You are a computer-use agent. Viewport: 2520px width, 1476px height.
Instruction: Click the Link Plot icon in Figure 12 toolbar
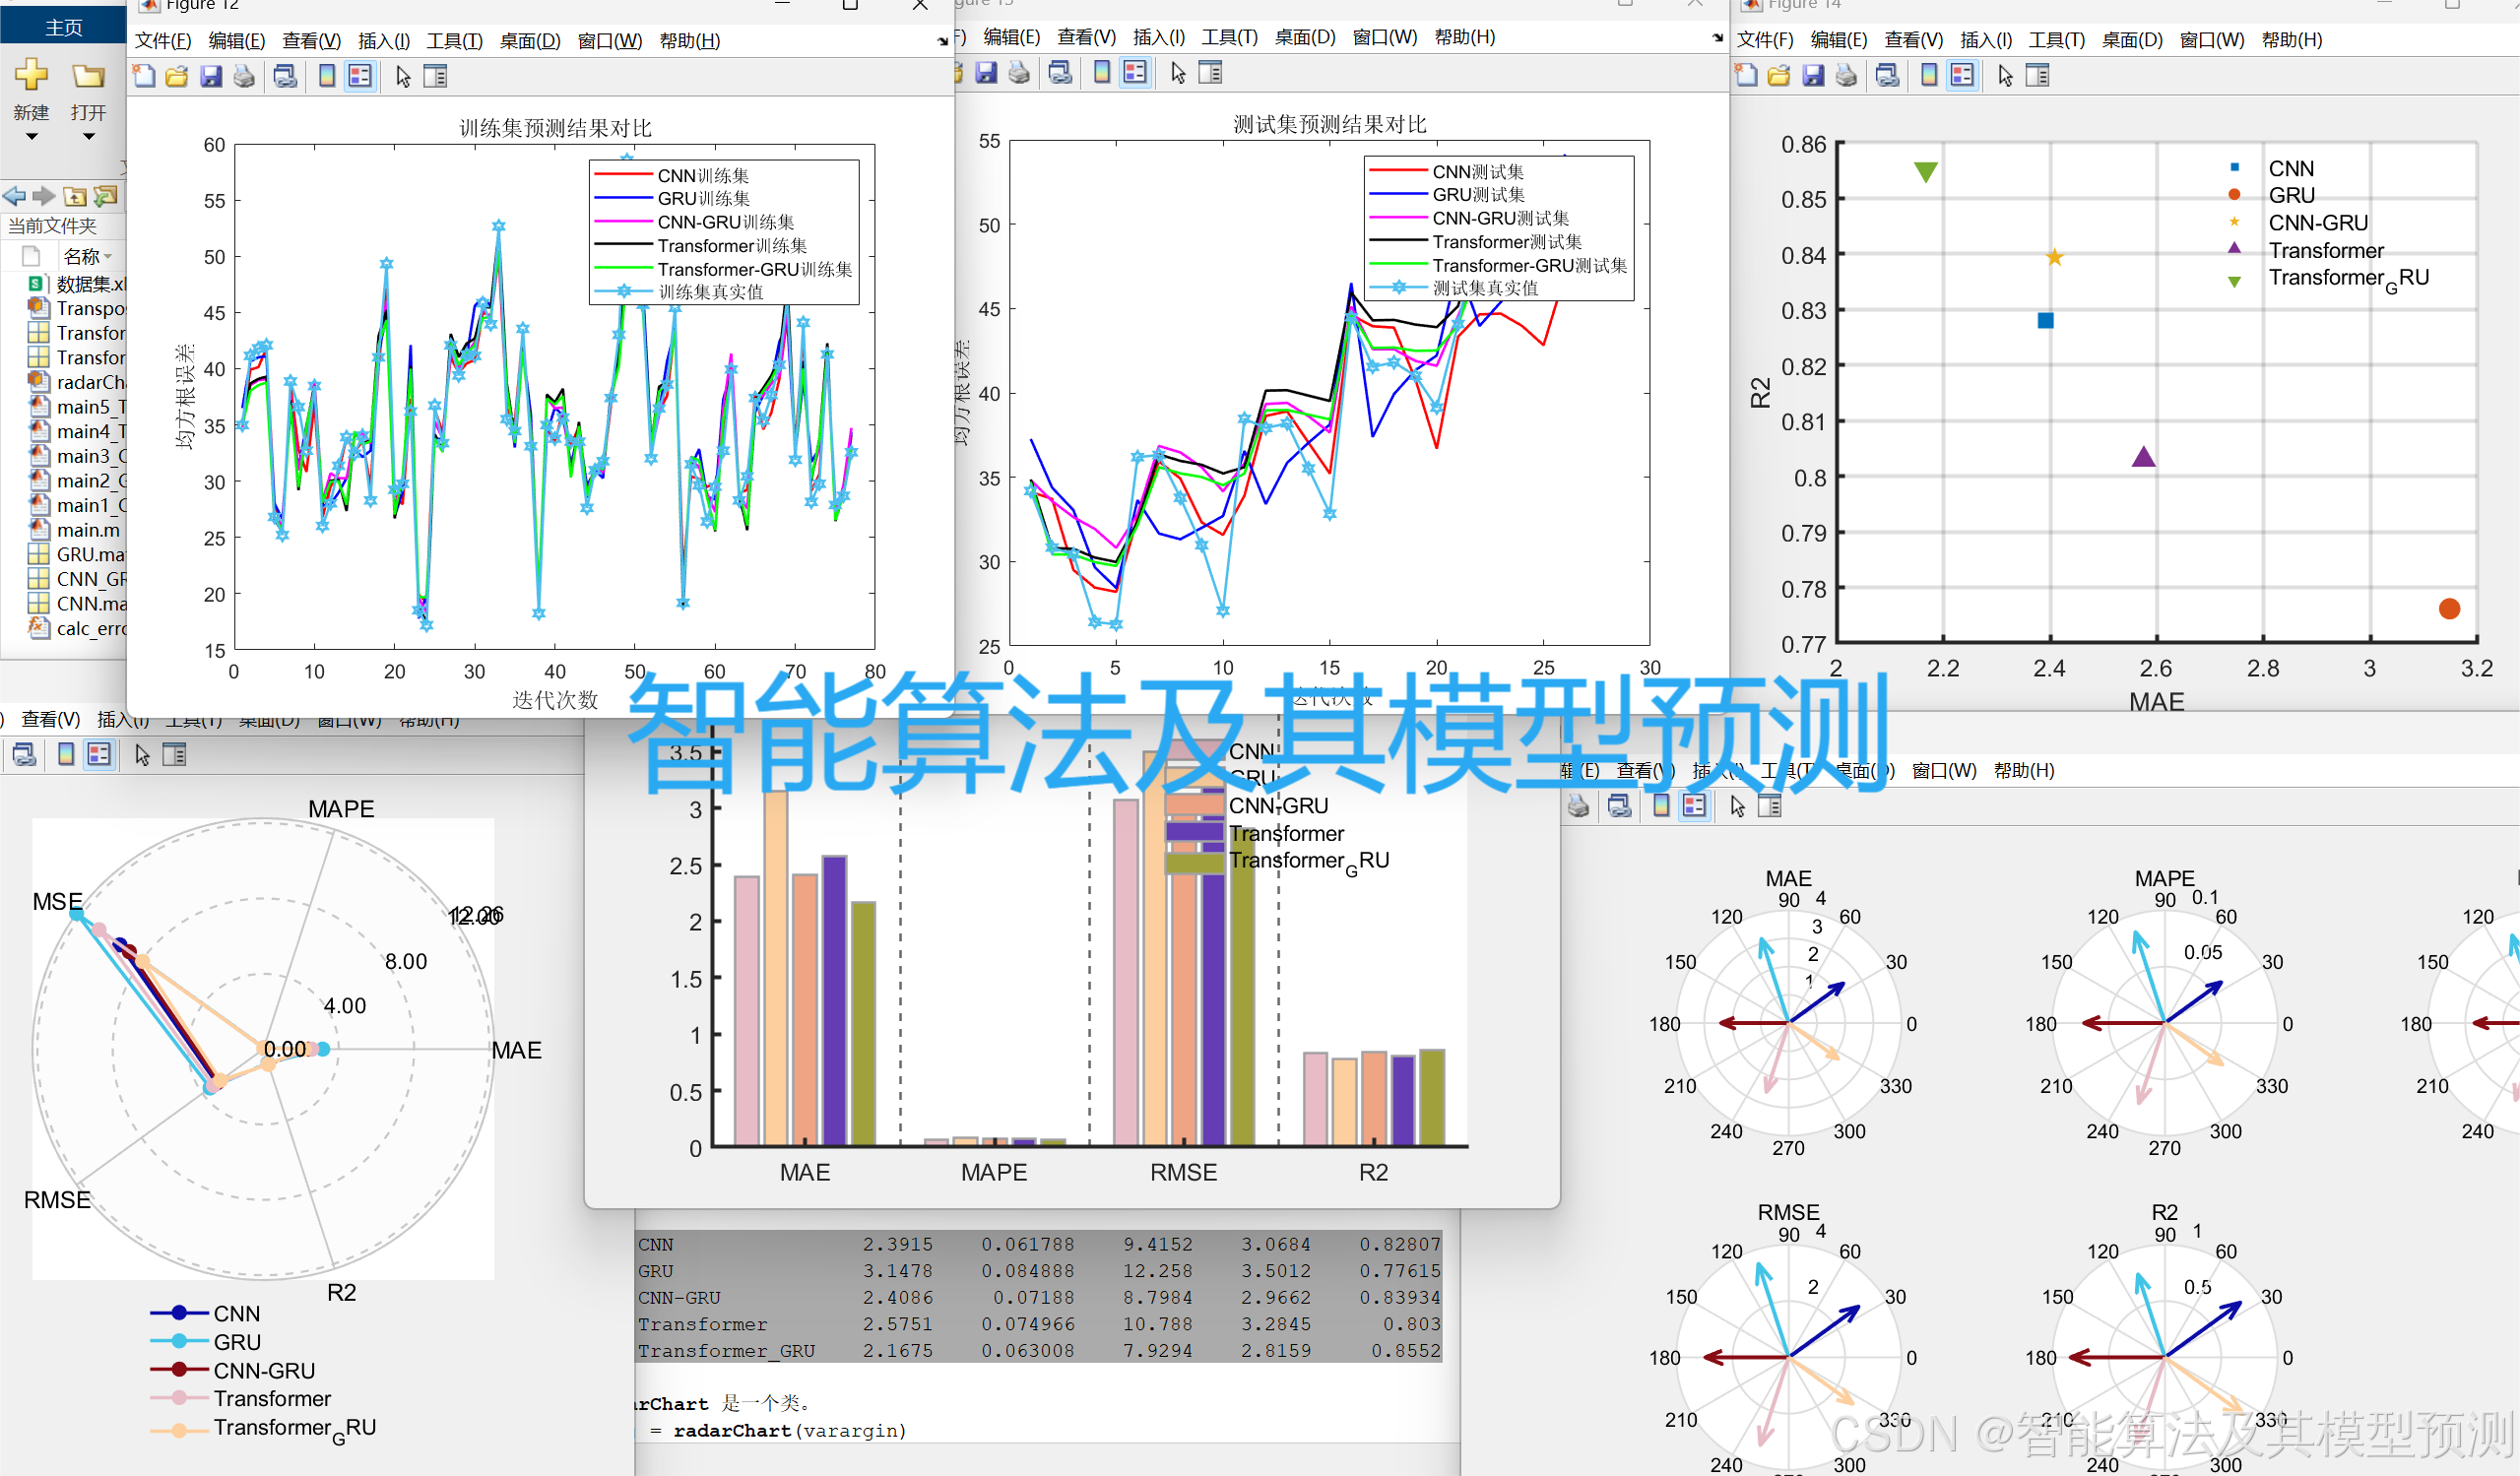(x=285, y=76)
